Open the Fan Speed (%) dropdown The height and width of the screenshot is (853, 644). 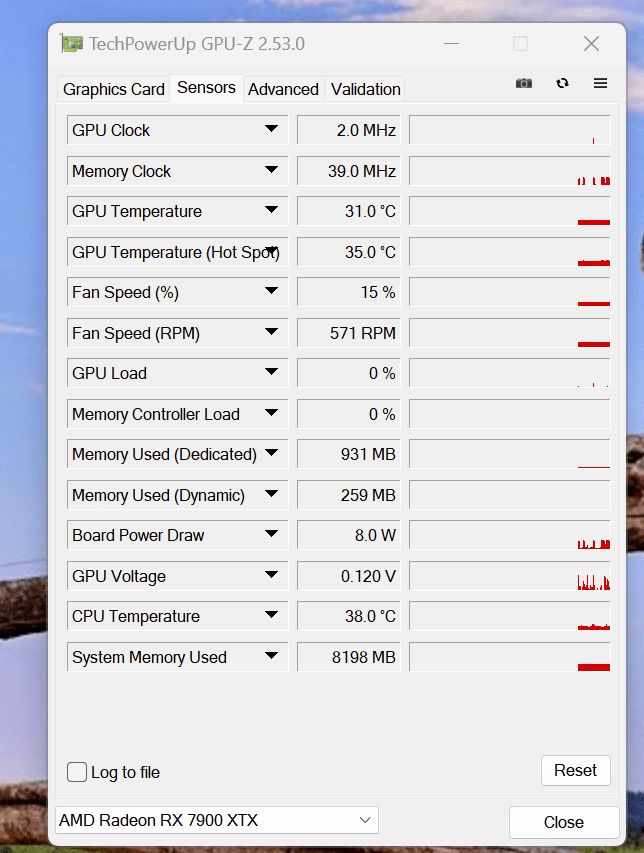(271, 291)
